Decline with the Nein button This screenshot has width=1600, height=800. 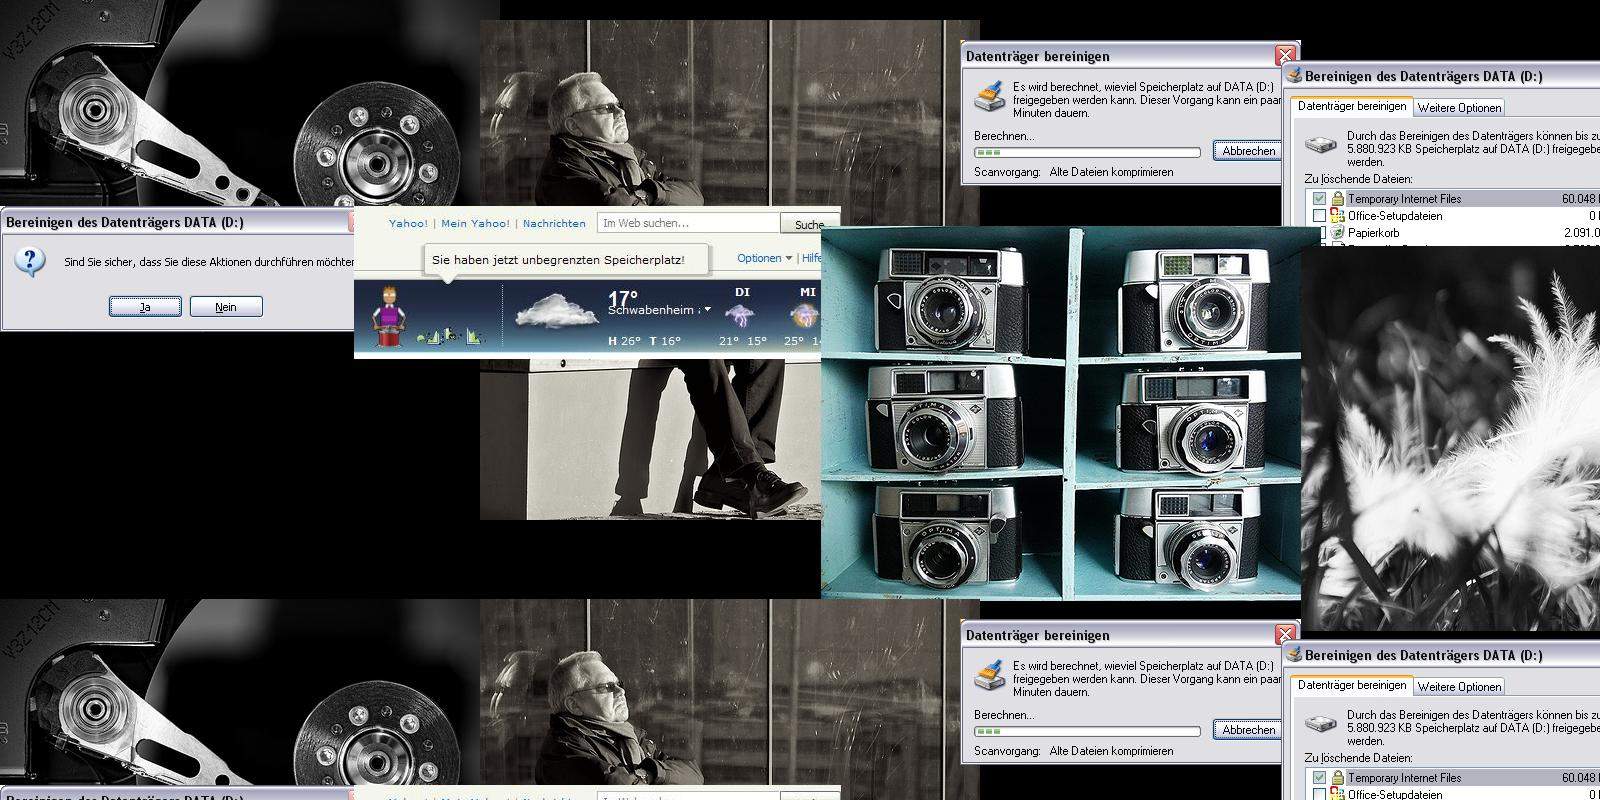tap(226, 307)
